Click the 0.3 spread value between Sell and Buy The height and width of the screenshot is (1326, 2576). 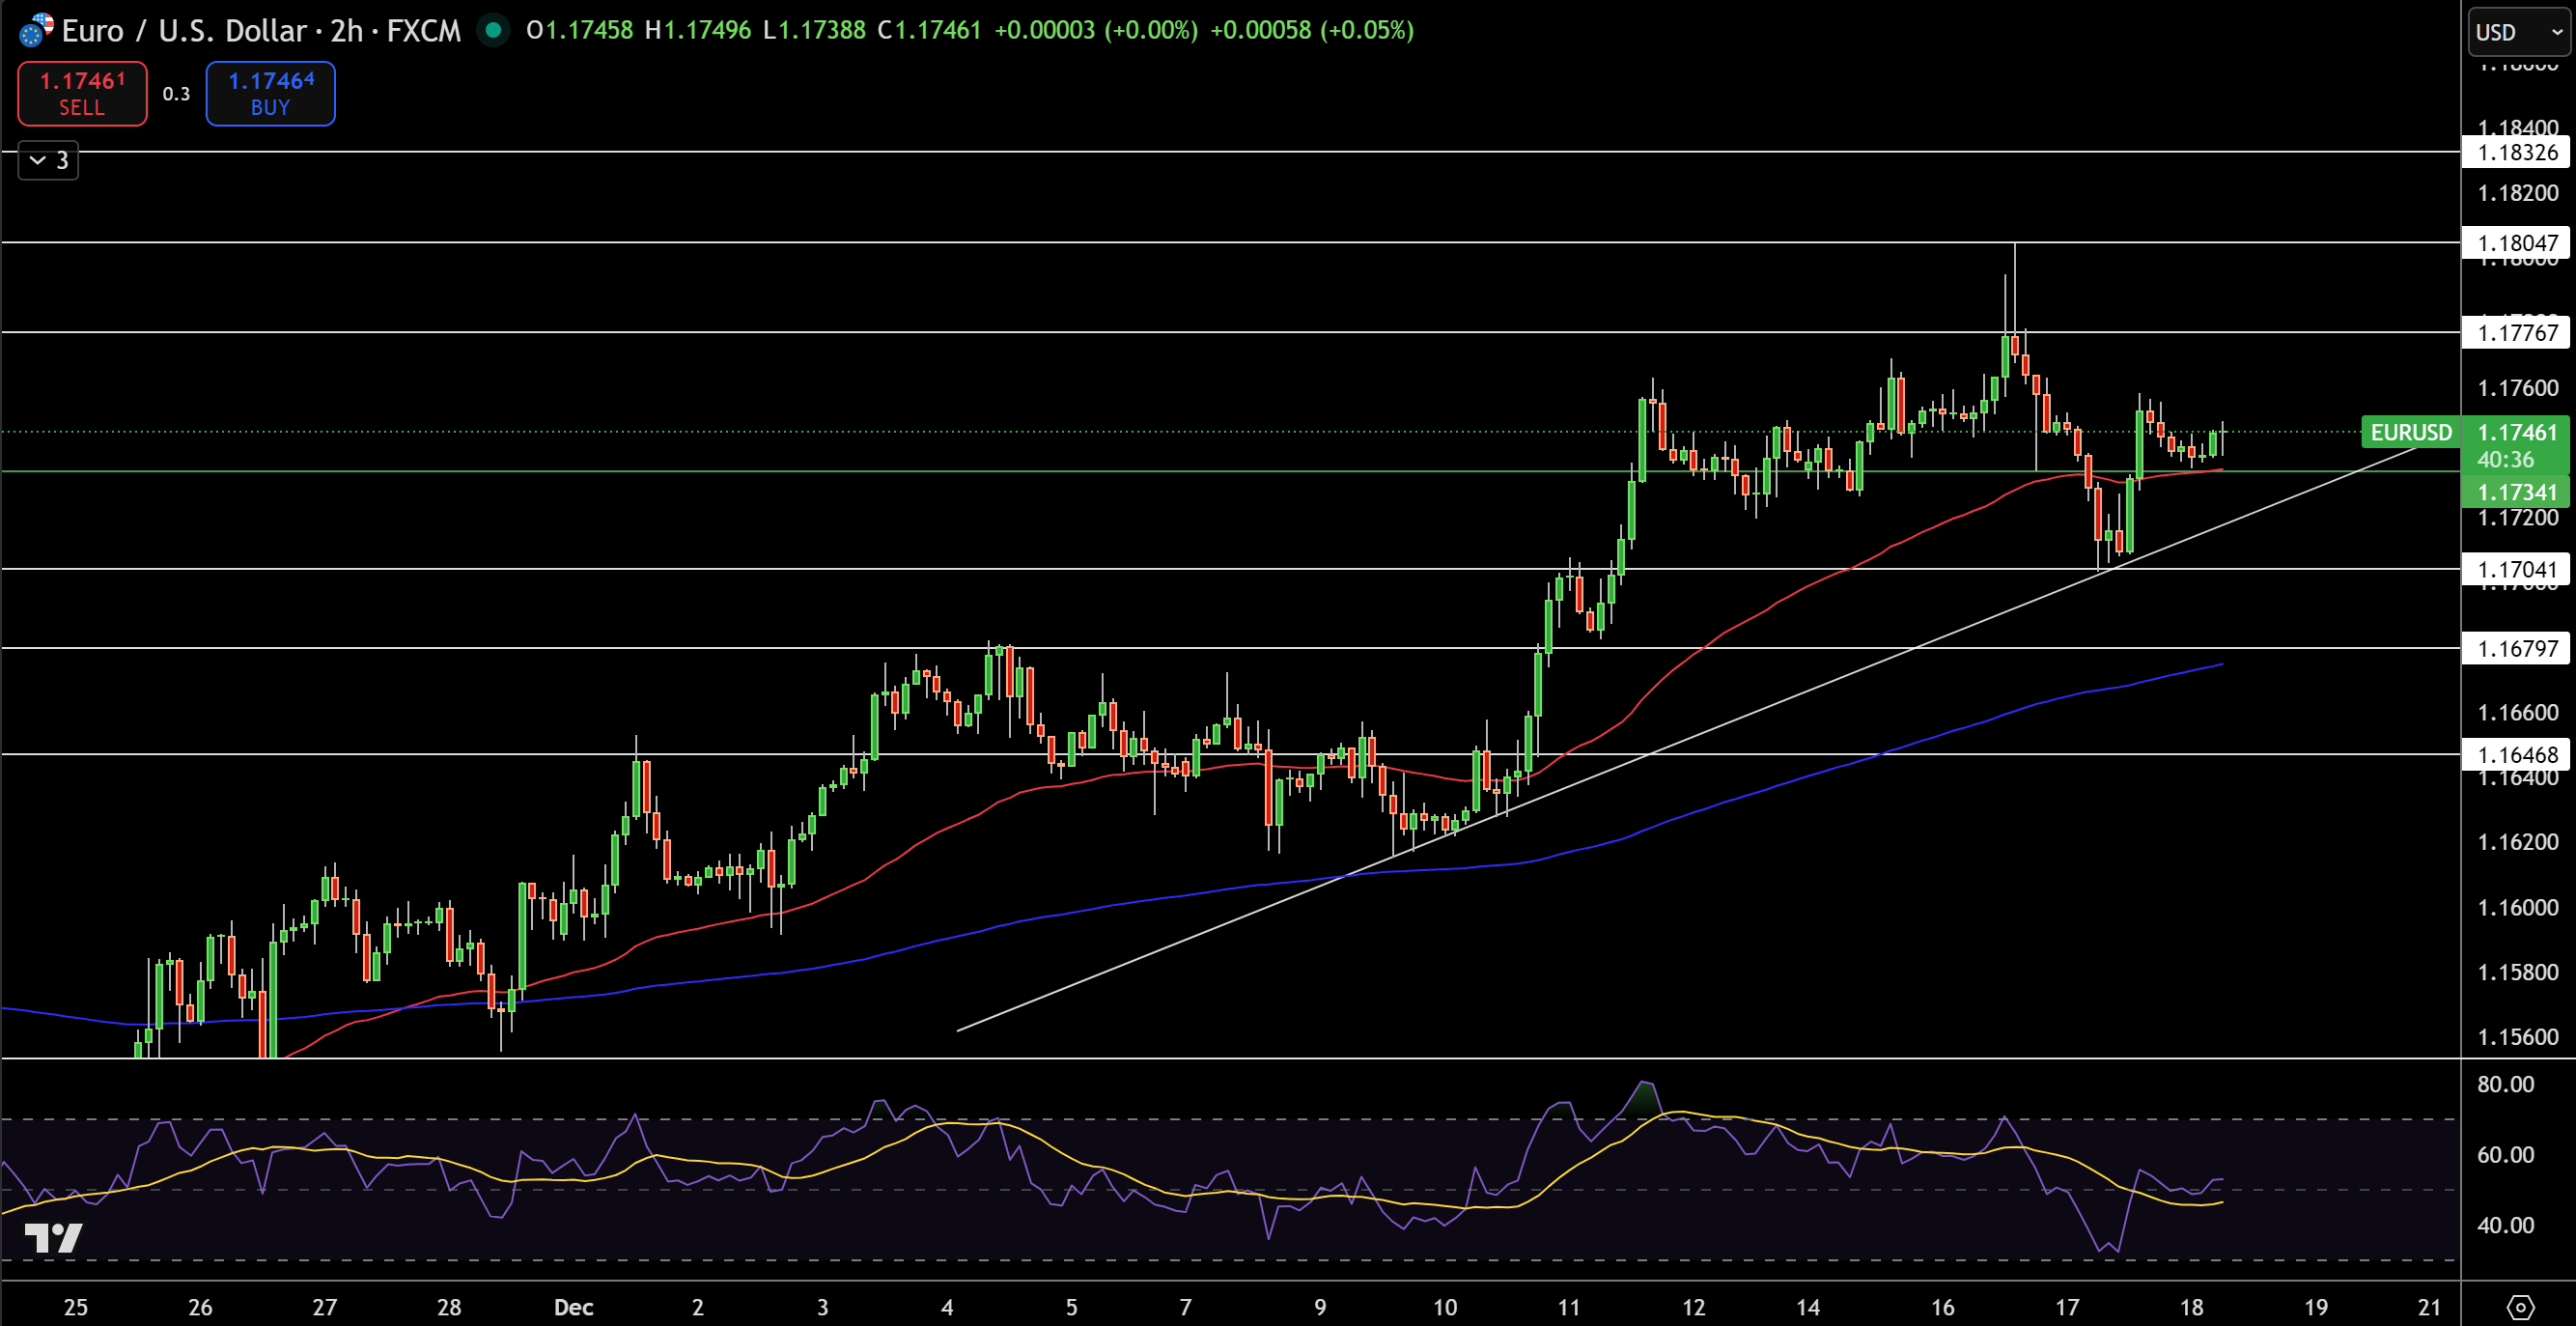(175, 93)
